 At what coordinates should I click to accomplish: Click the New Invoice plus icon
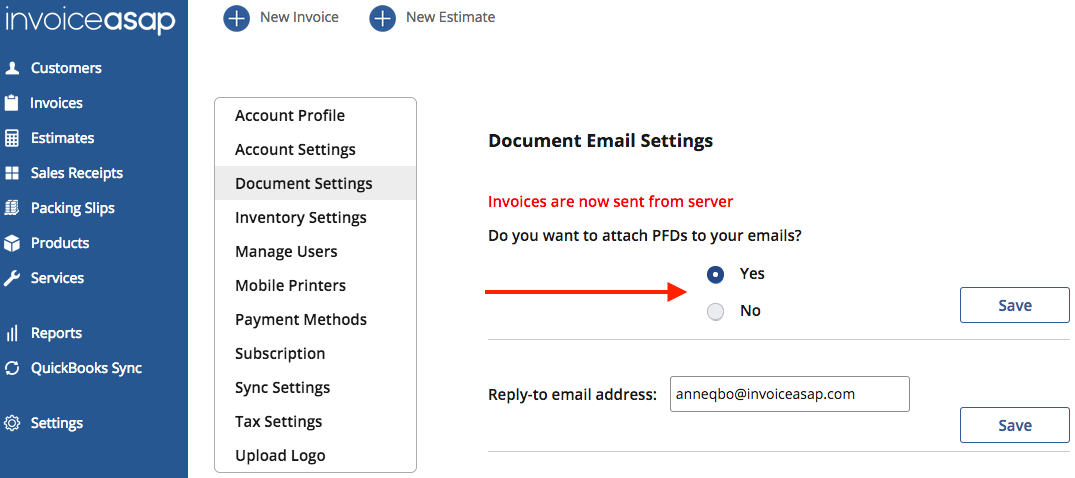[236, 18]
